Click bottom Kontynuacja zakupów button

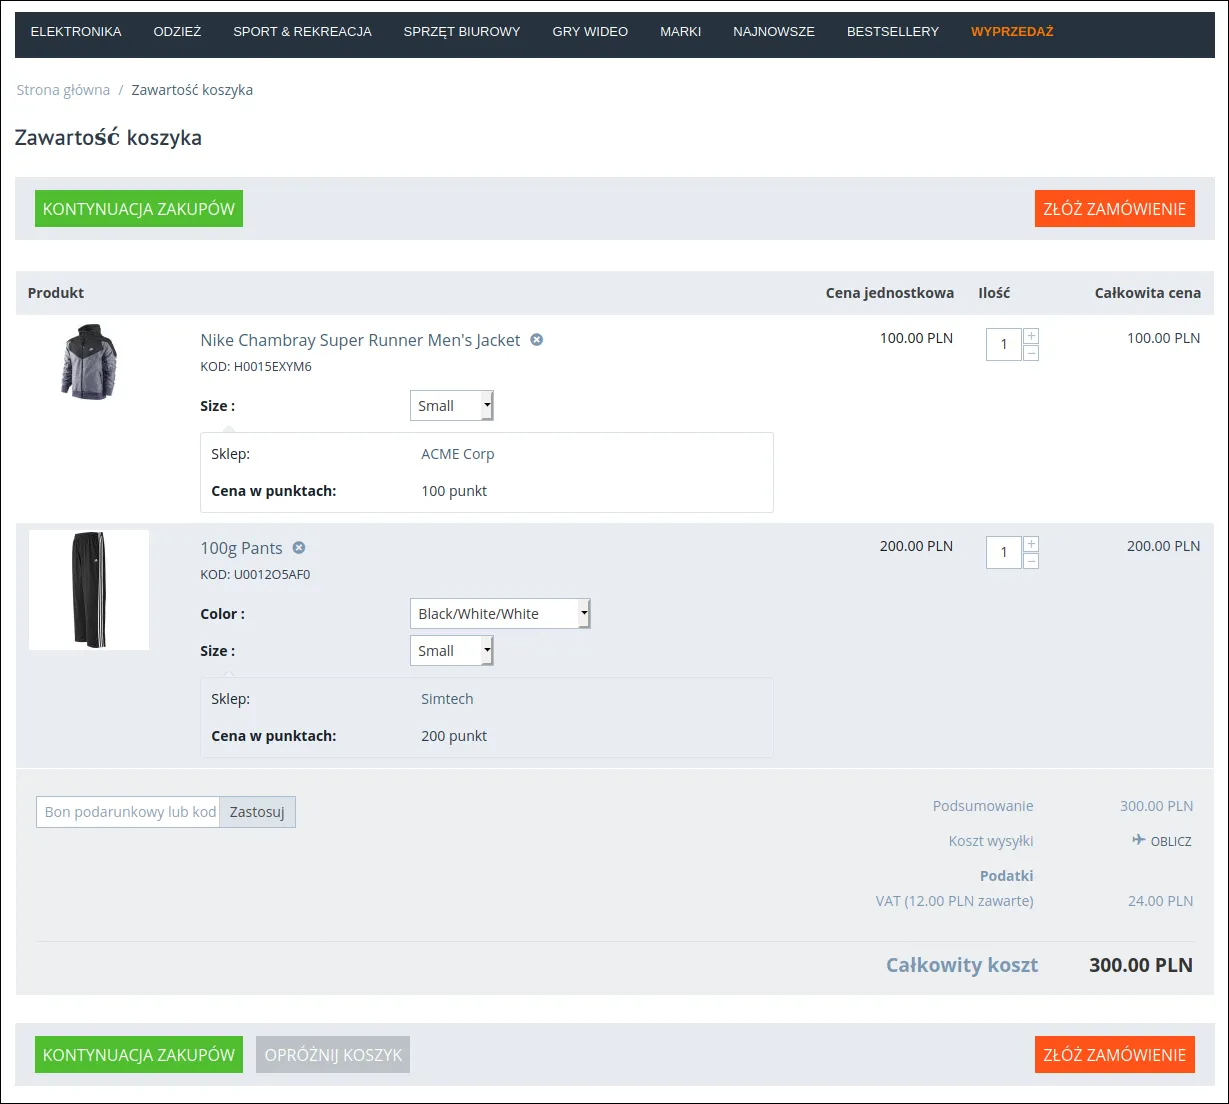(x=139, y=1055)
